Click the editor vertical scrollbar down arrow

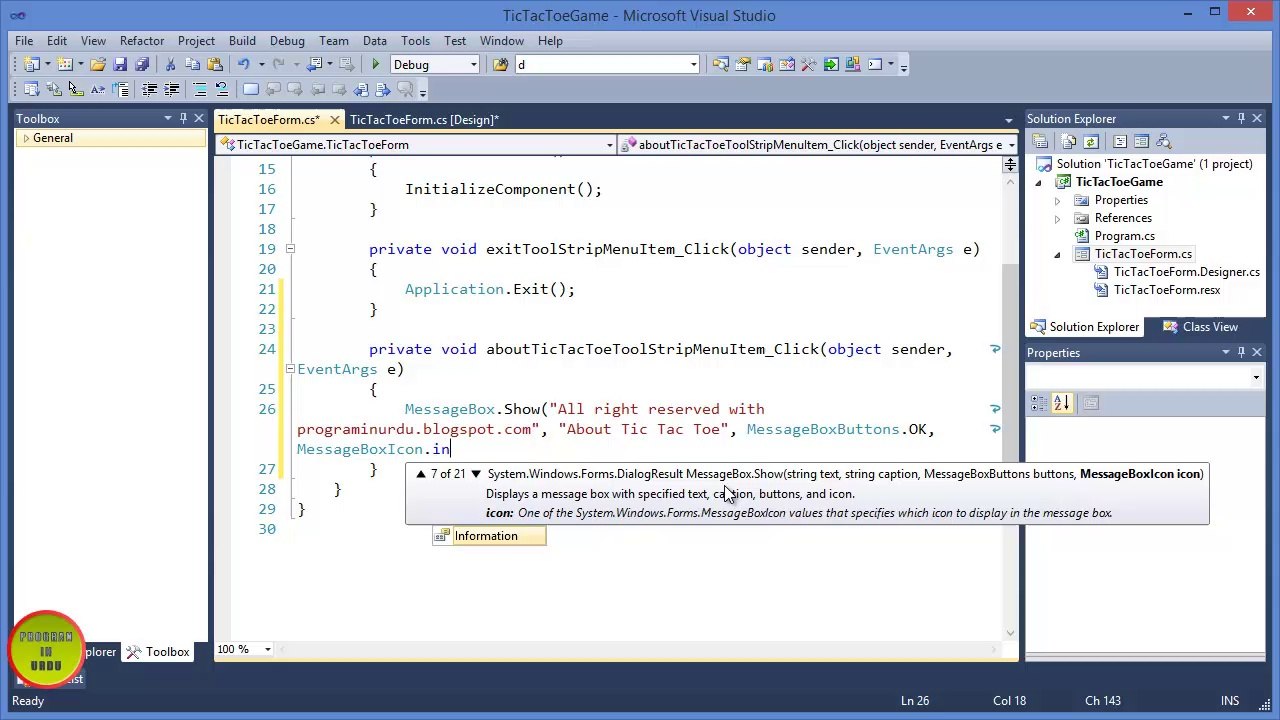1010,631
